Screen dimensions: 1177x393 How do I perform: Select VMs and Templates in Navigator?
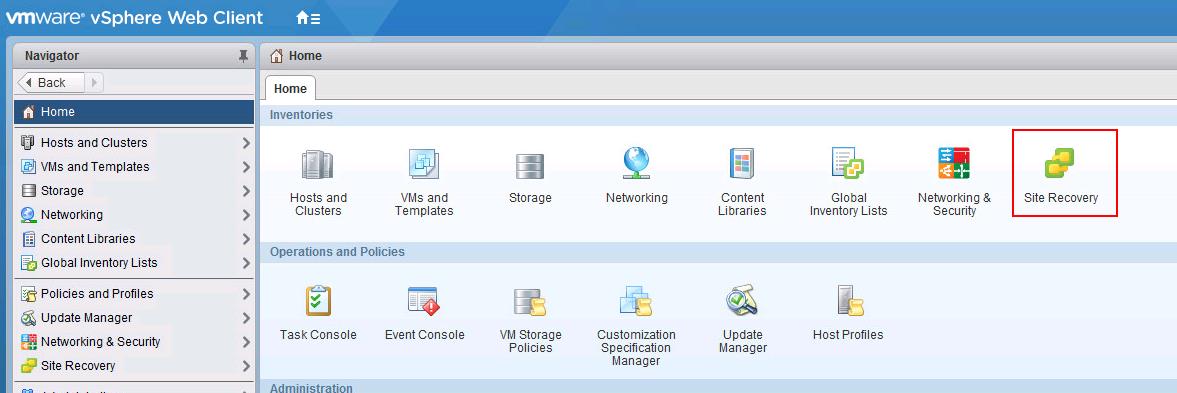134,166
